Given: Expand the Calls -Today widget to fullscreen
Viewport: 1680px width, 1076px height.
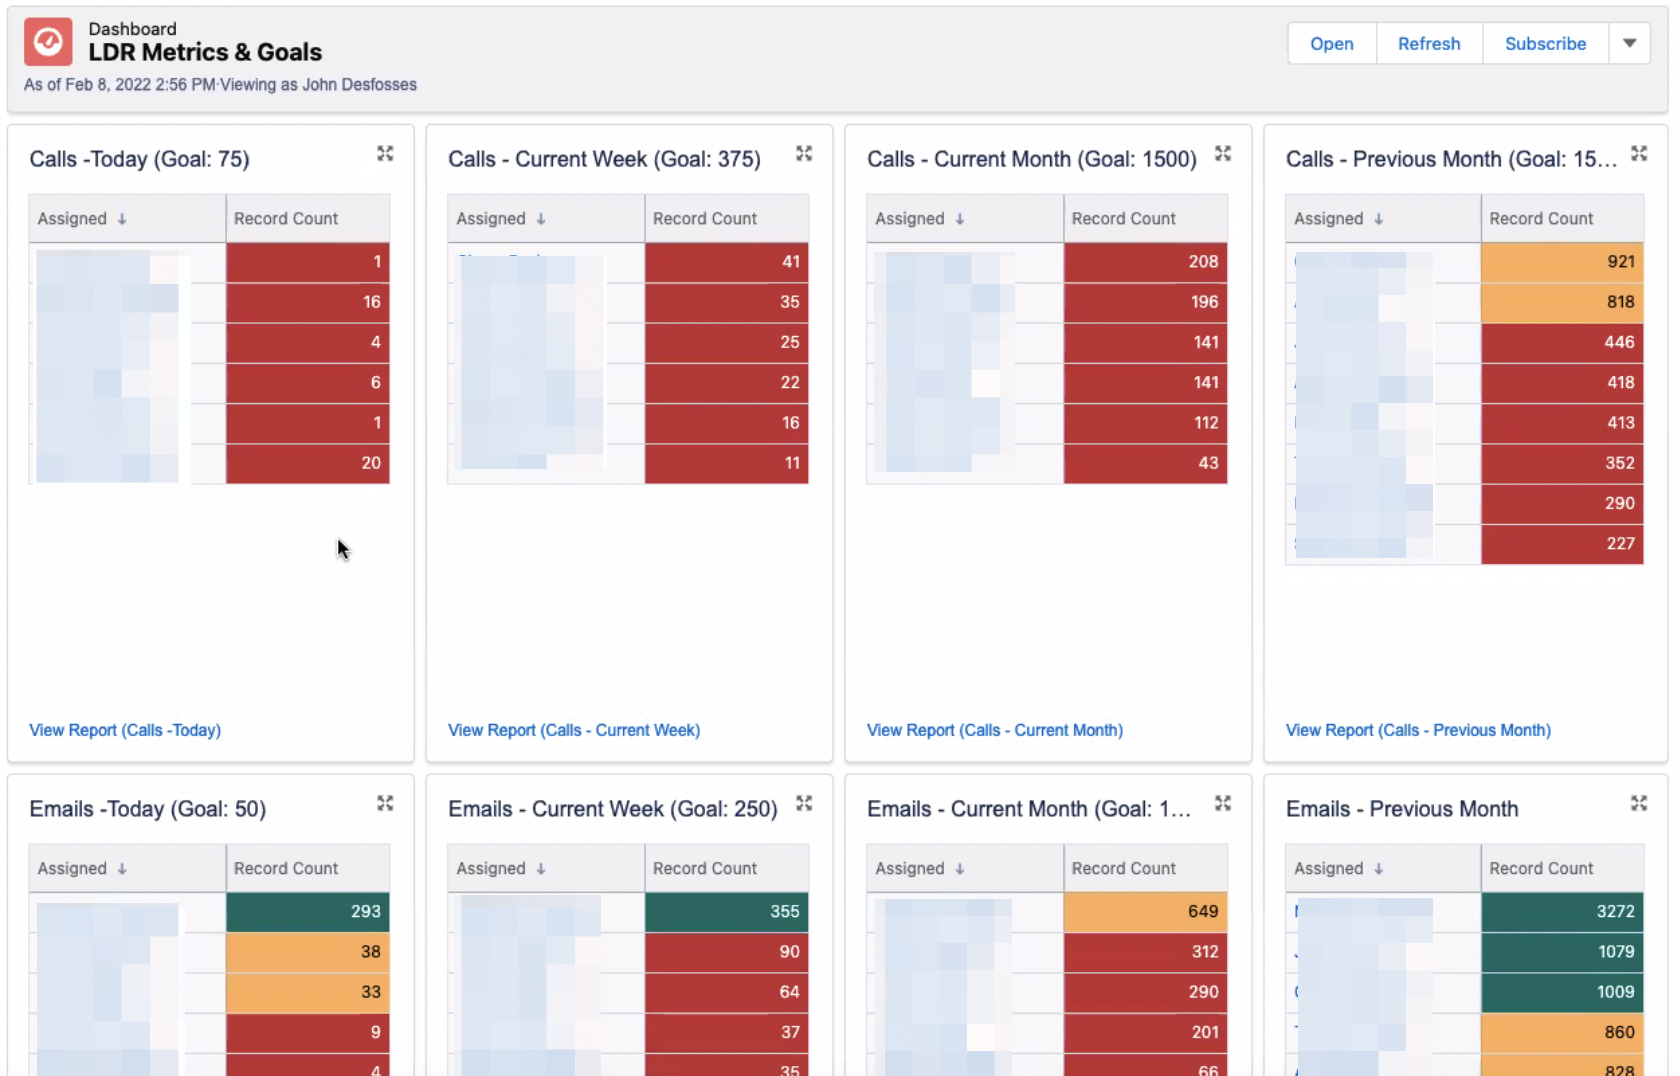Looking at the screenshot, I should [x=385, y=154].
